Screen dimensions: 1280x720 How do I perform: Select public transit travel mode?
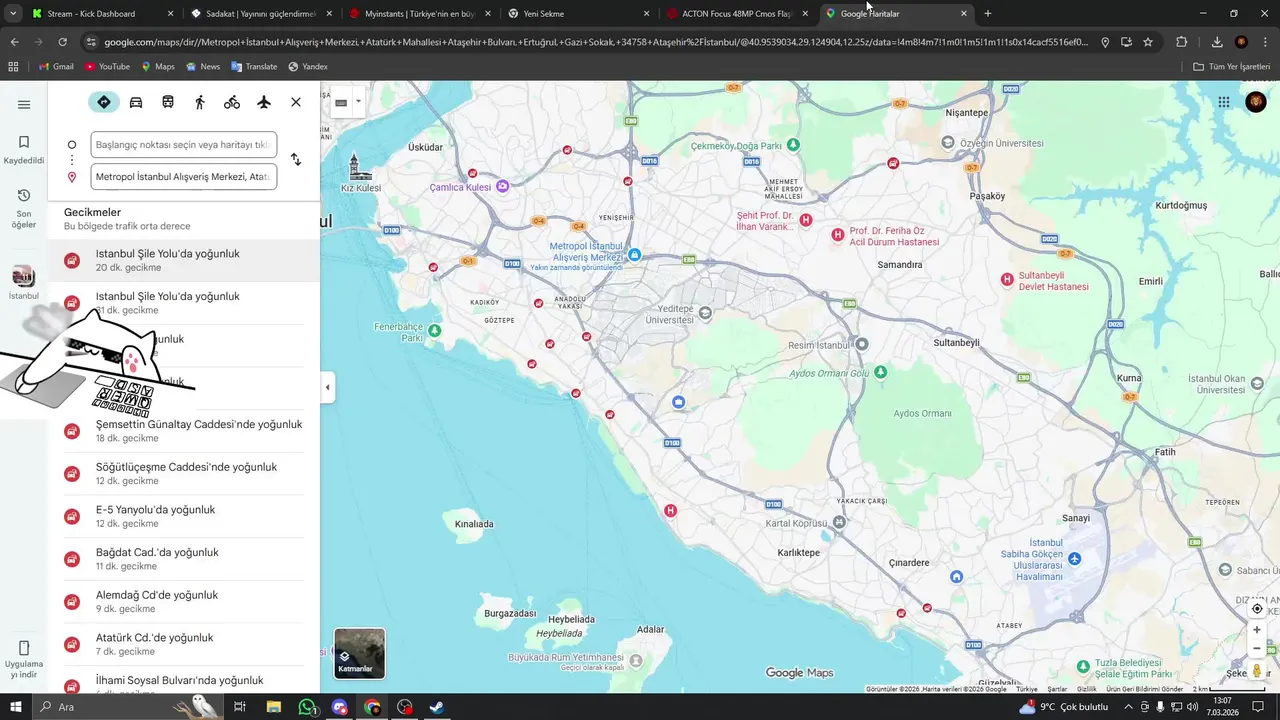(168, 102)
